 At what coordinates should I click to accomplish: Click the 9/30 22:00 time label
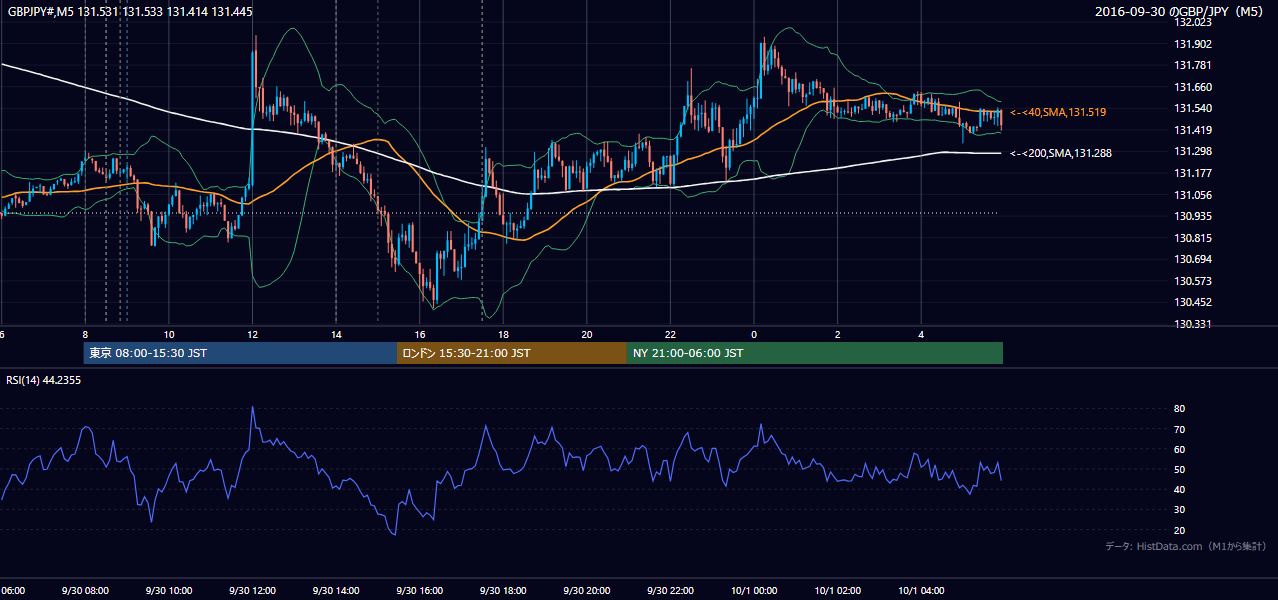(670, 591)
